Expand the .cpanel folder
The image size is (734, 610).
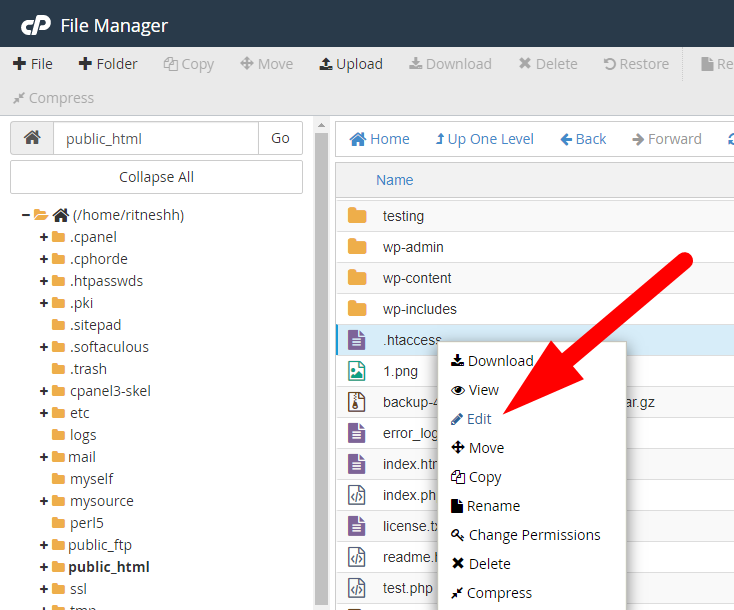click(44, 237)
